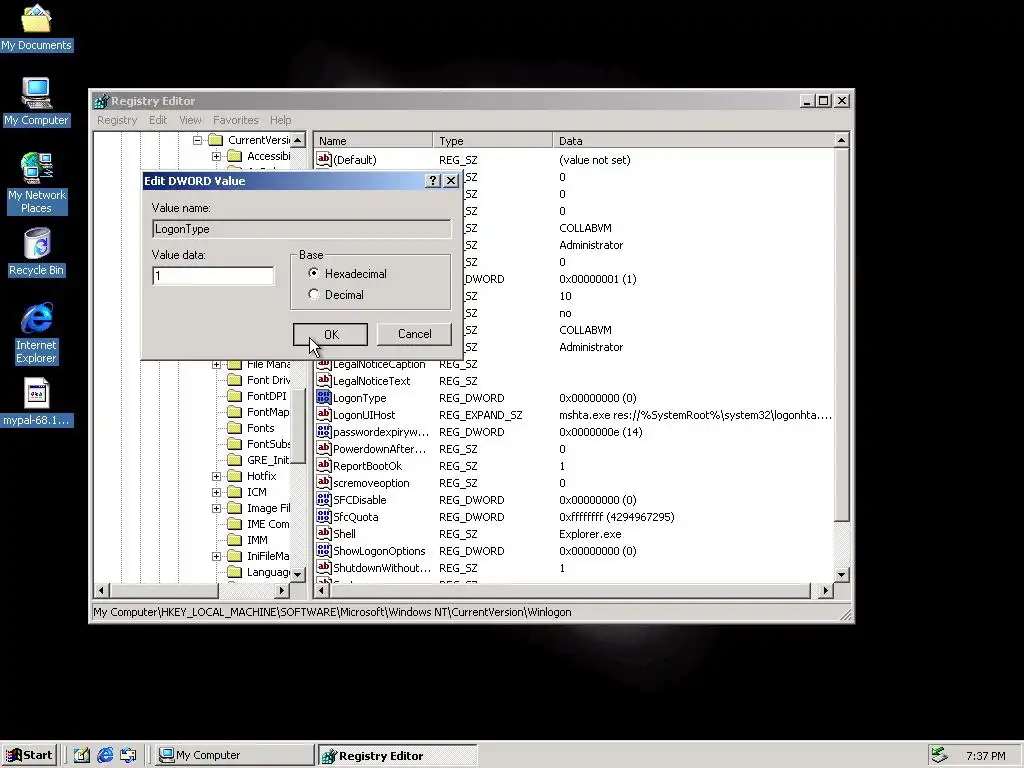This screenshot has width=1024, height=768.
Task: Sort values by the Type column header
Action: 493,140
